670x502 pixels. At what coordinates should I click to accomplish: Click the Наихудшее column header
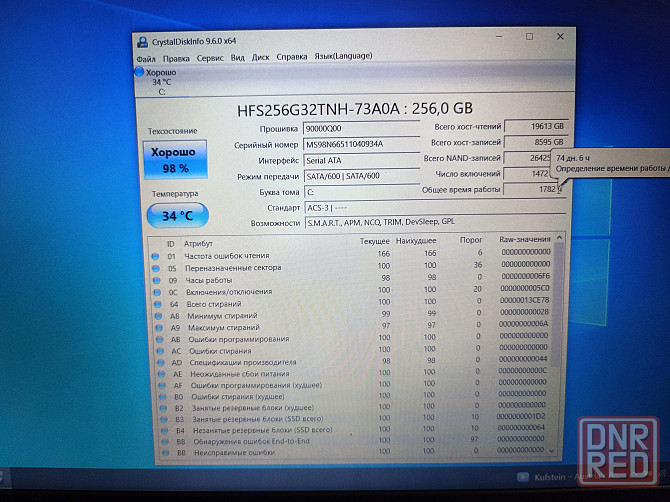click(416, 241)
